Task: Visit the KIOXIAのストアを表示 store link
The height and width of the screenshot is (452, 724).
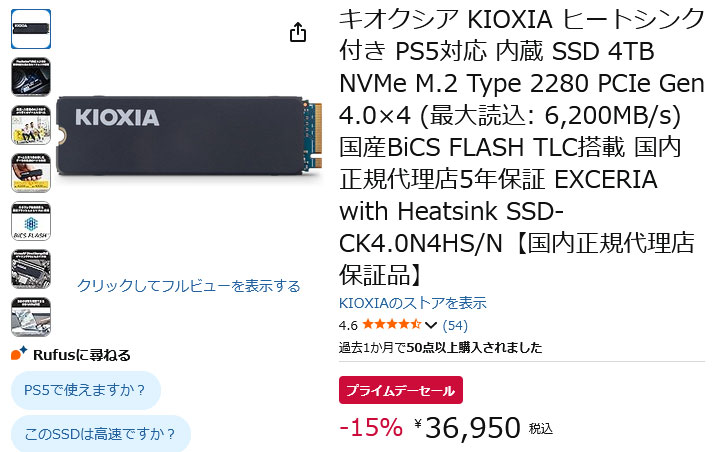Action: 413,303
